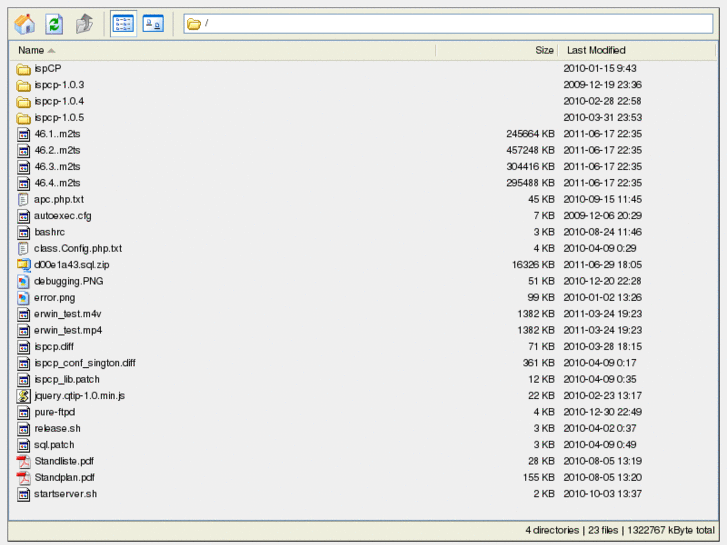Select the Standliste.pdf file icon
This screenshot has width=727, height=545.
click(x=24, y=461)
